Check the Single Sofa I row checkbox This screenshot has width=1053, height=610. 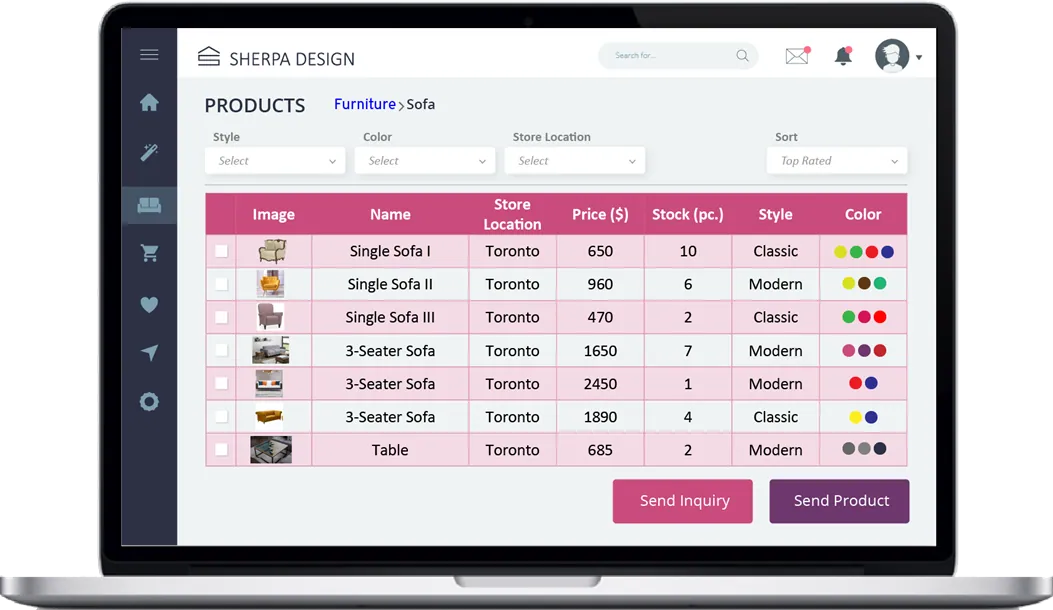[221, 251]
